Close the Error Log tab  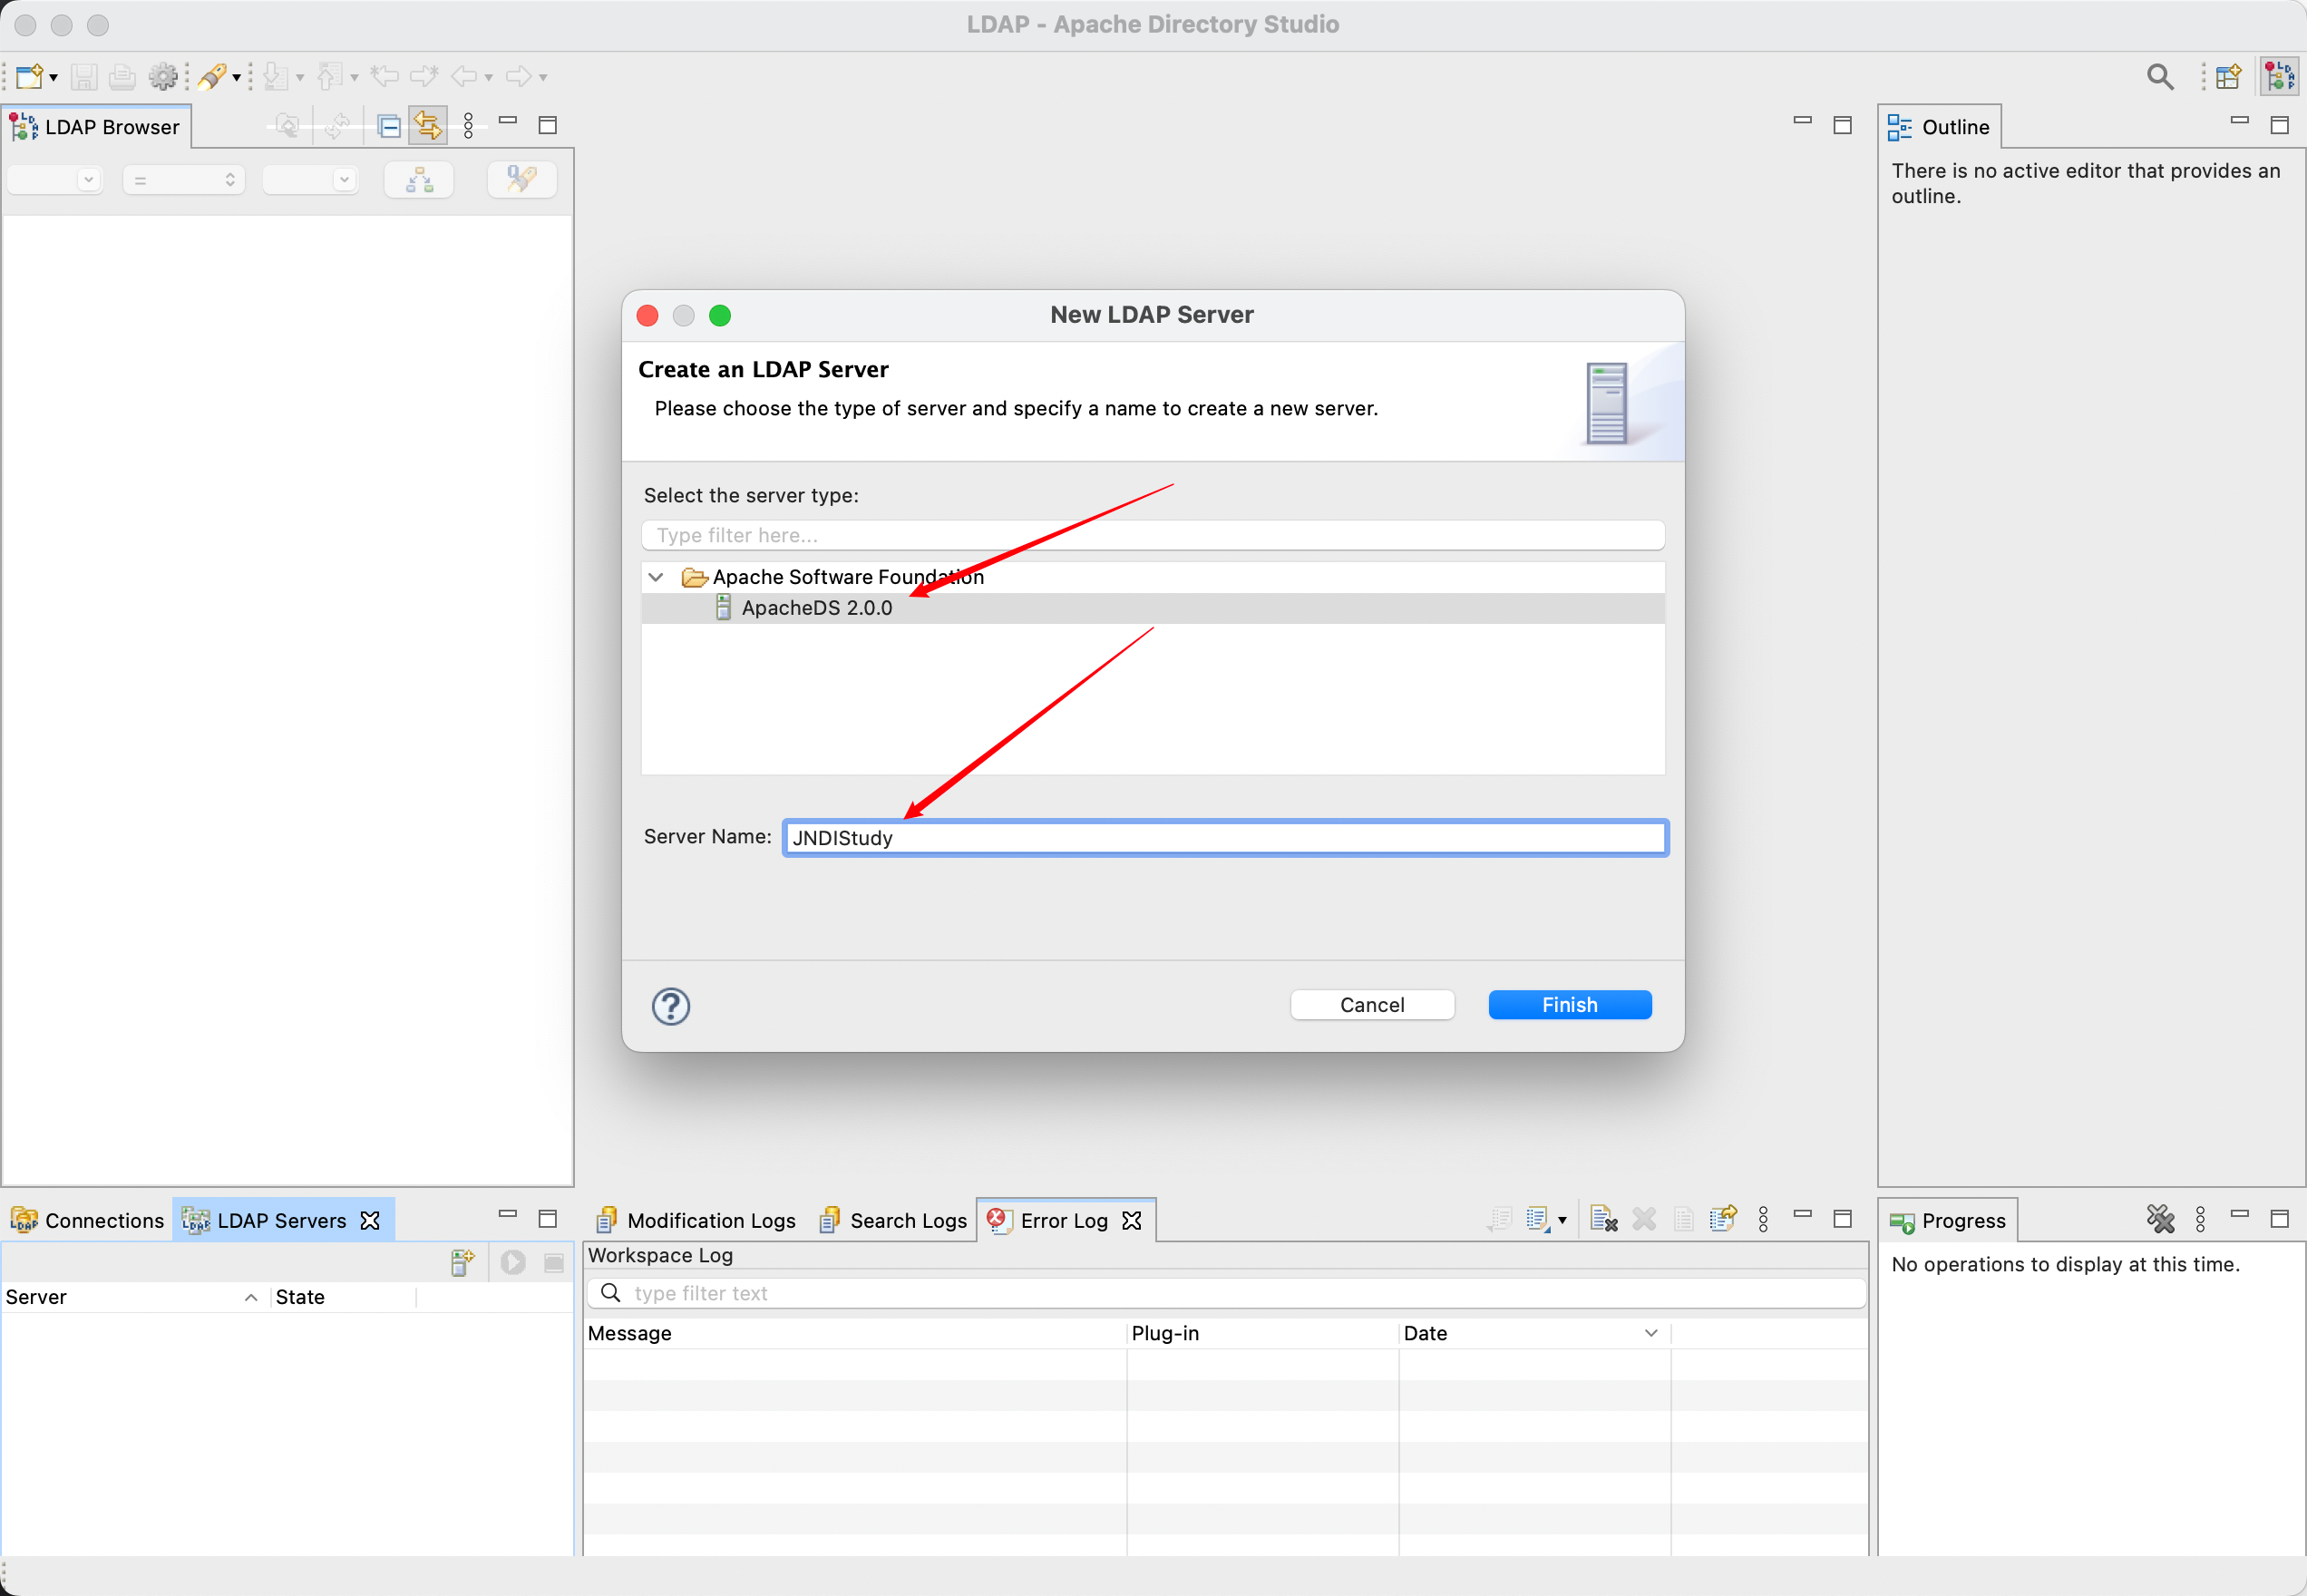[x=1131, y=1220]
